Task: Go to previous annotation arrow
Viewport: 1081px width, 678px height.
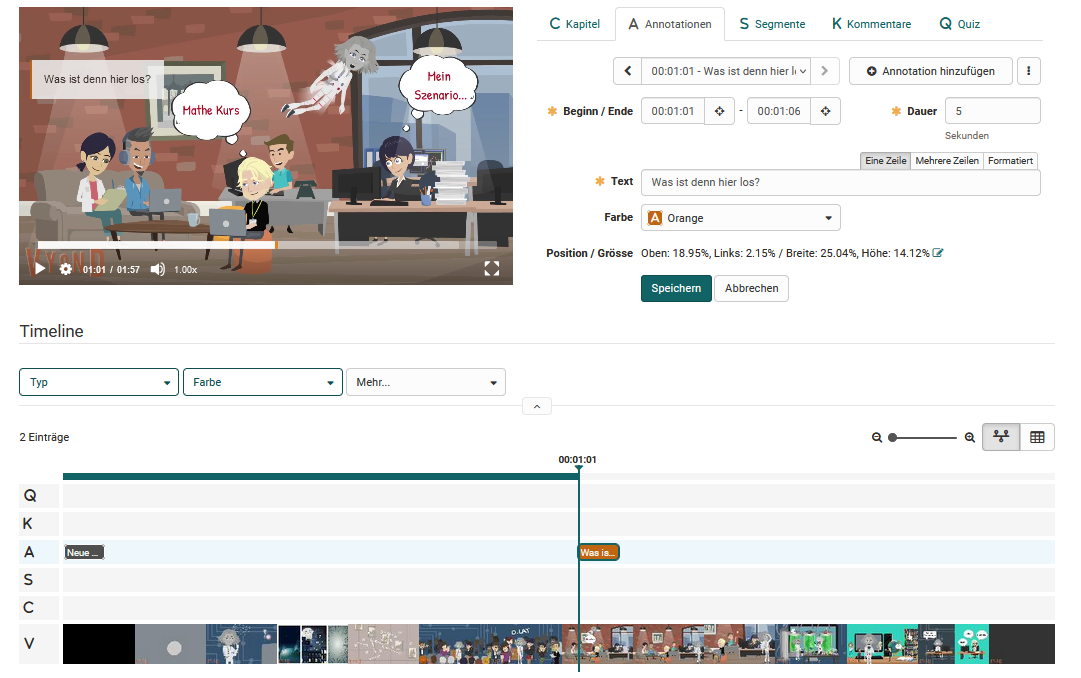Action: click(627, 71)
